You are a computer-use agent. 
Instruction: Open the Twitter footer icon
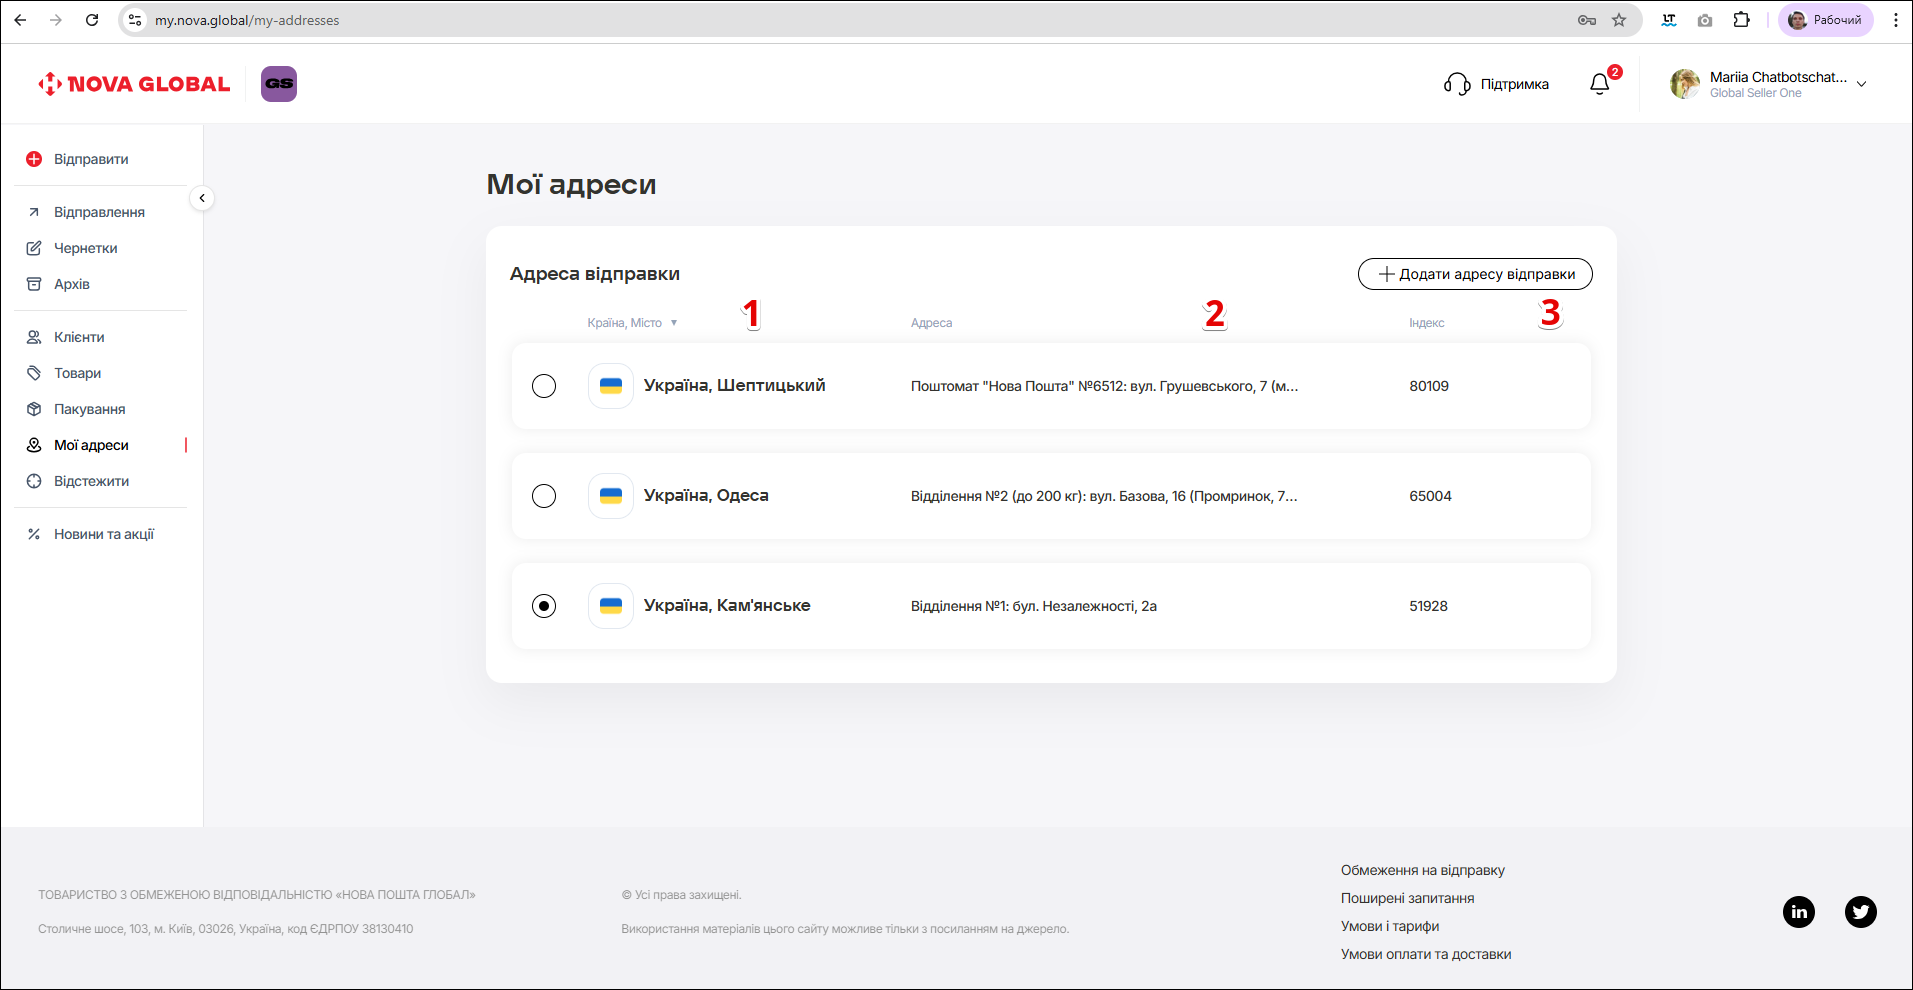(x=1861, y=912)
